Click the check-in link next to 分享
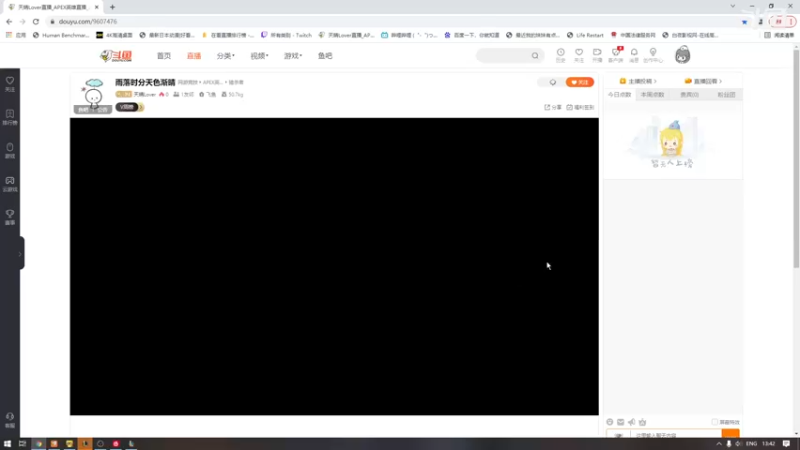 click(580, 107)
